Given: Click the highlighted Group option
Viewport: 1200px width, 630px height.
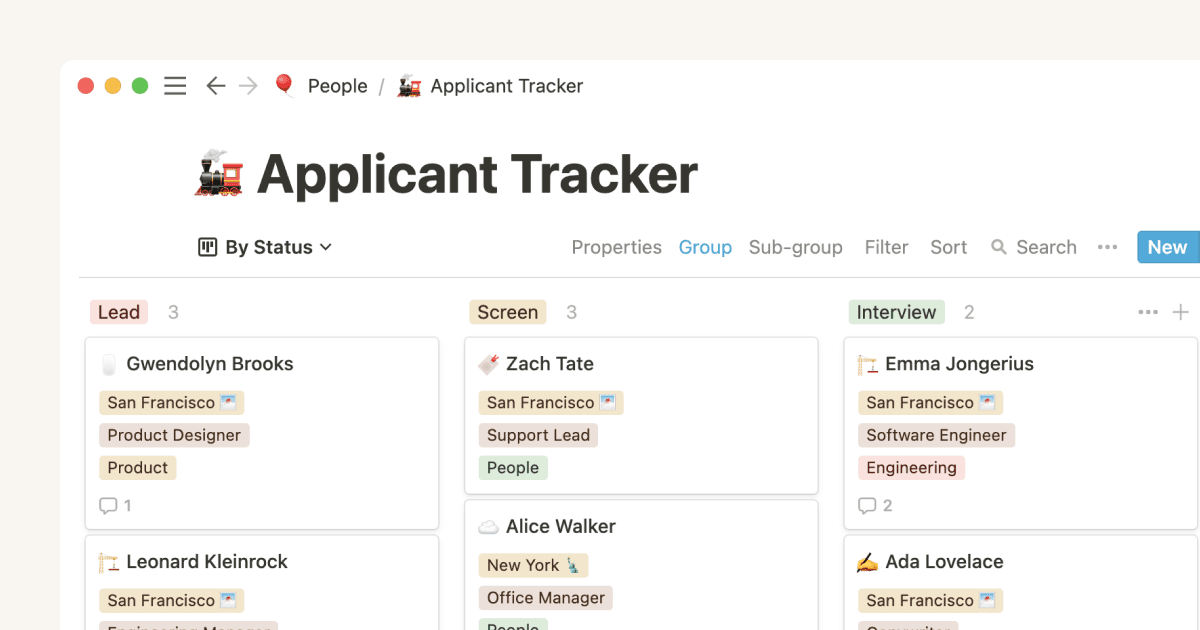Looking at the screenshot, I should (x=705, y=247).
